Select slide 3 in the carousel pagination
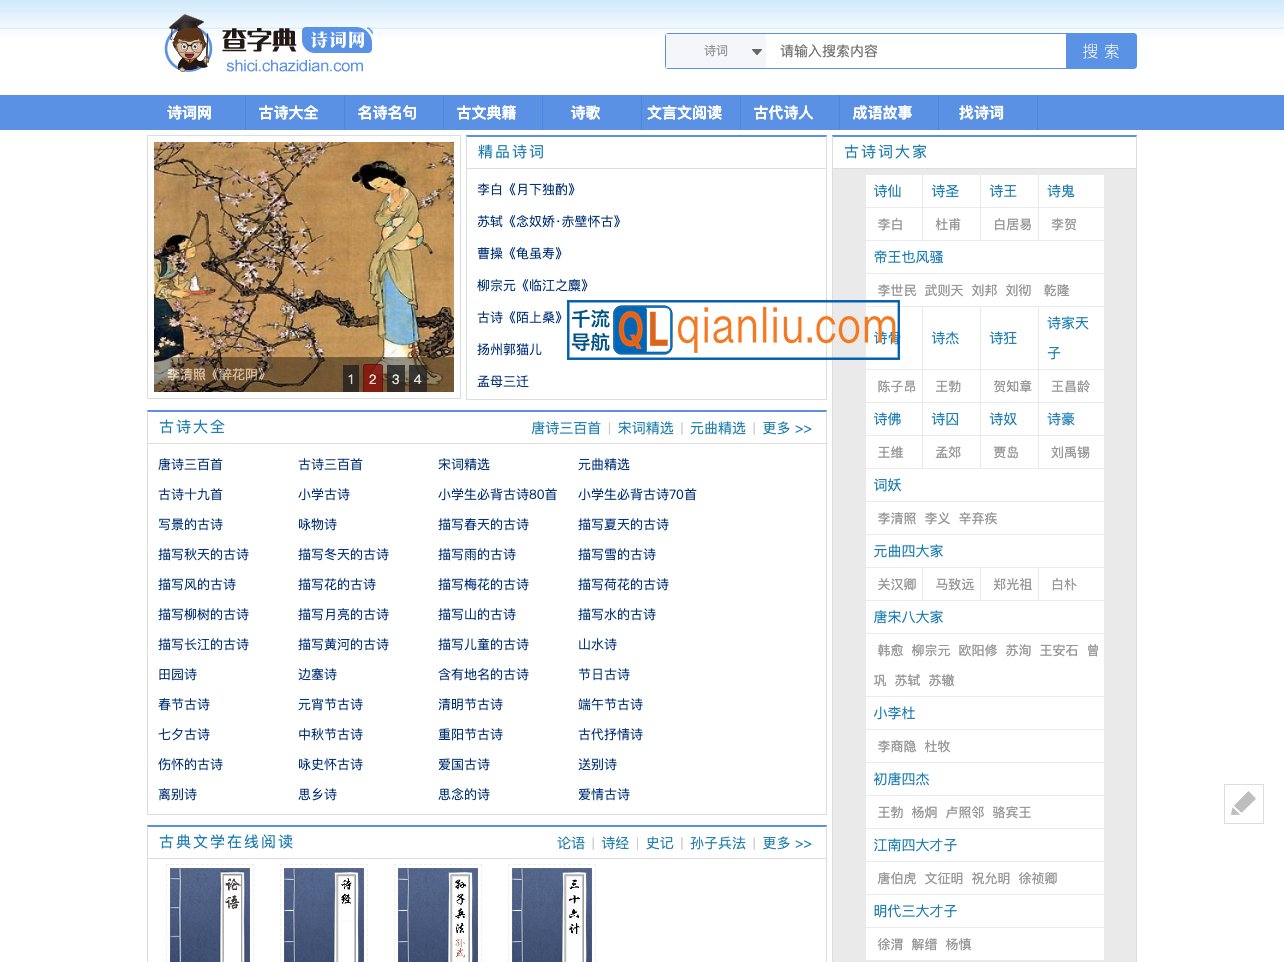 click(395, 379)
